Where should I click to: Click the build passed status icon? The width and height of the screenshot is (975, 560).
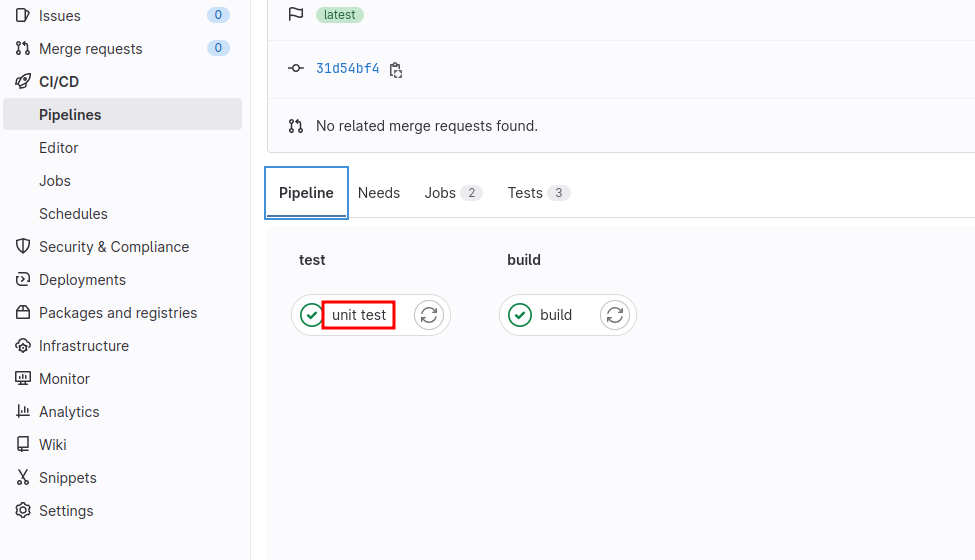point(520,315)
